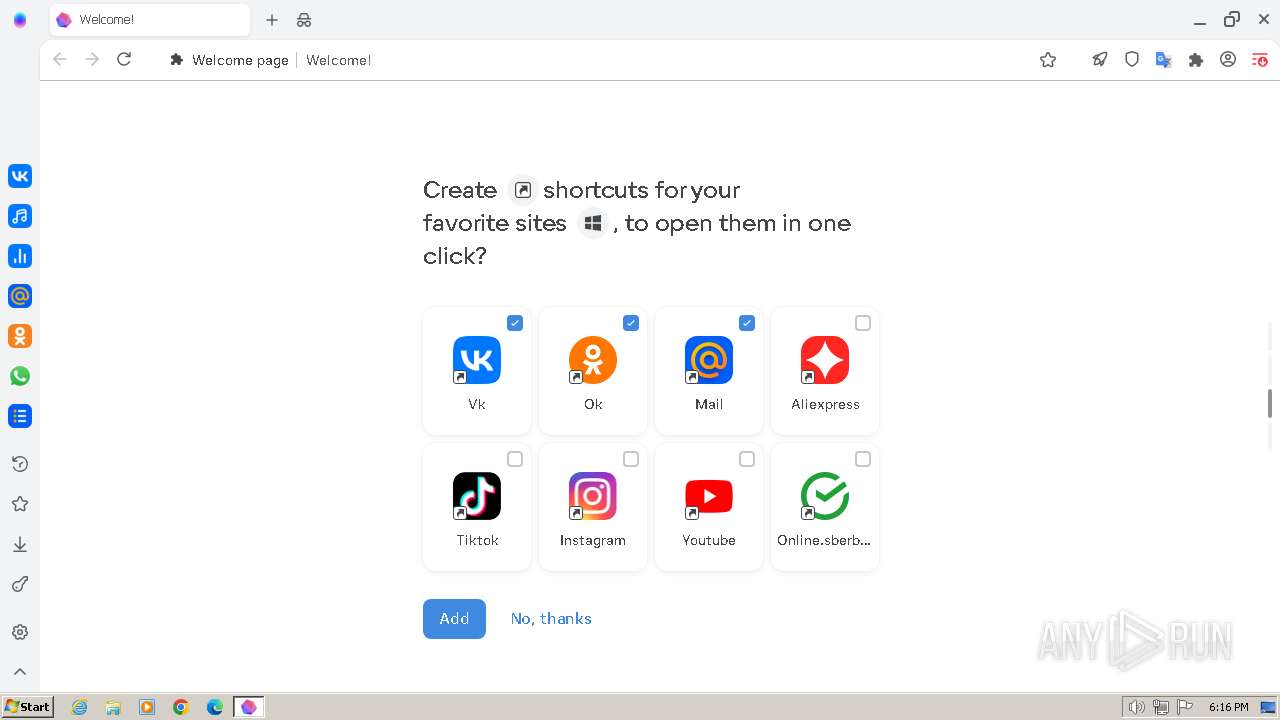
Task: Open bookmarks star in sidebar
Action: point(20,504)
